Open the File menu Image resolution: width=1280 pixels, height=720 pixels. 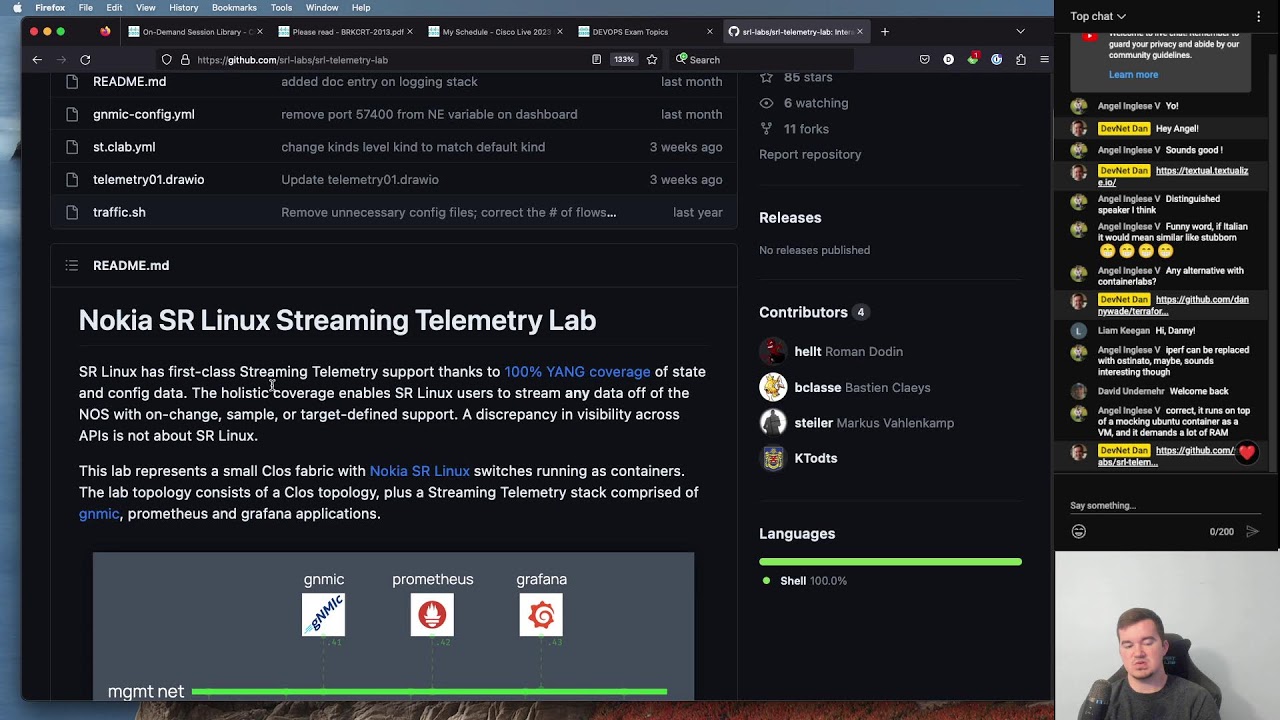click(x=86, y=8)
